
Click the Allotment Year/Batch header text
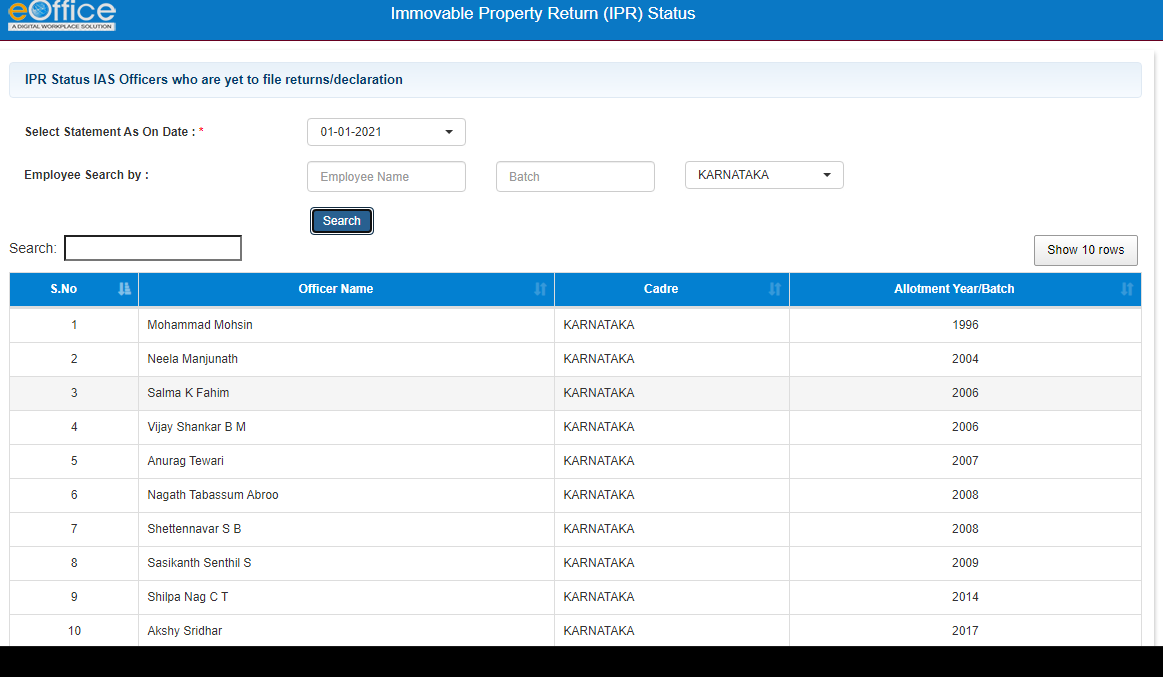954,289
